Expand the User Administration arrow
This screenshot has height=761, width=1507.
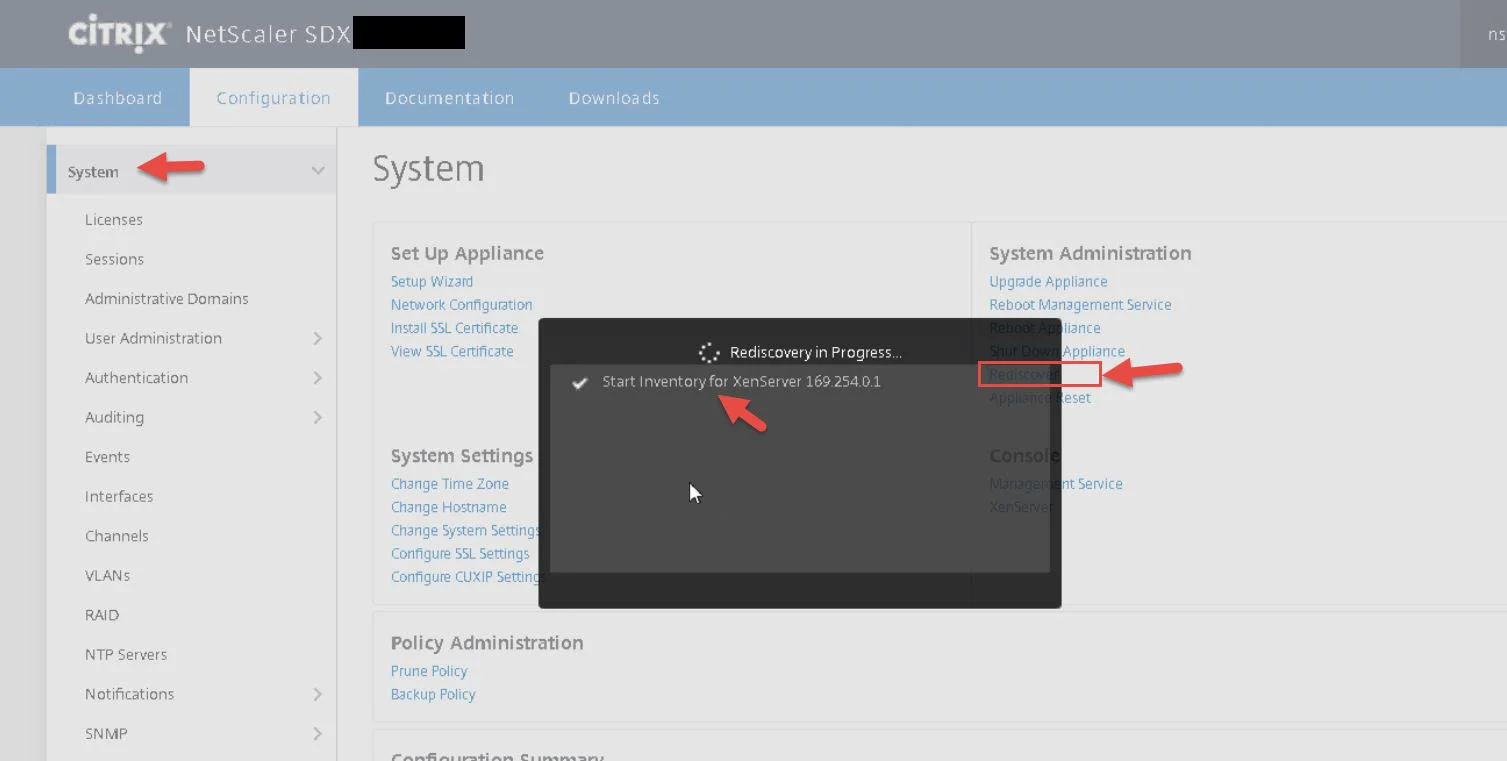[318, 338]
